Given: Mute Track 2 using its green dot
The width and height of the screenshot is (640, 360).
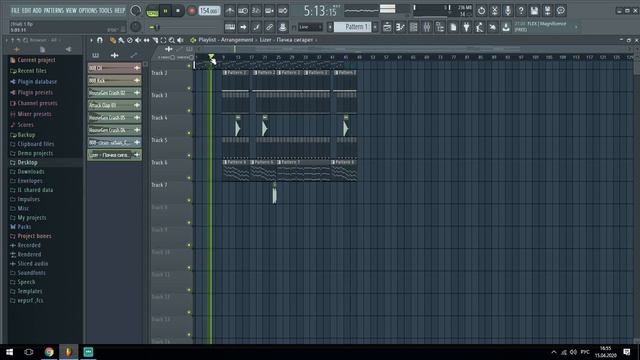Looking at the screenshot, I should point(189,88).
